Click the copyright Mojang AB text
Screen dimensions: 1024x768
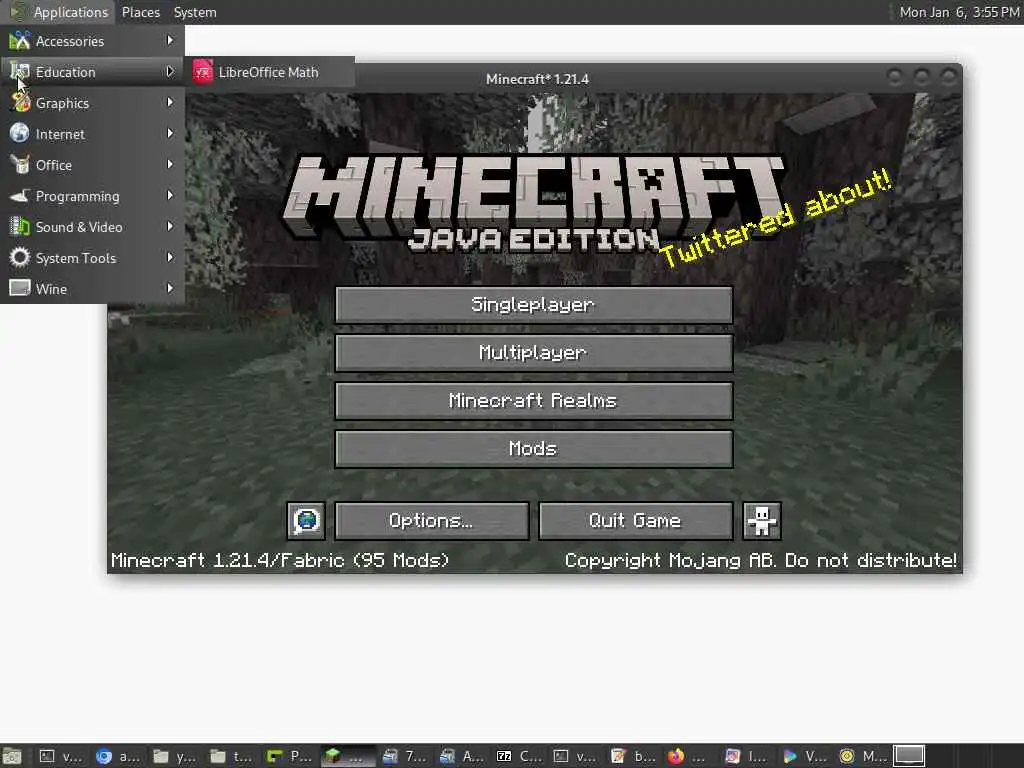(760, 560)
